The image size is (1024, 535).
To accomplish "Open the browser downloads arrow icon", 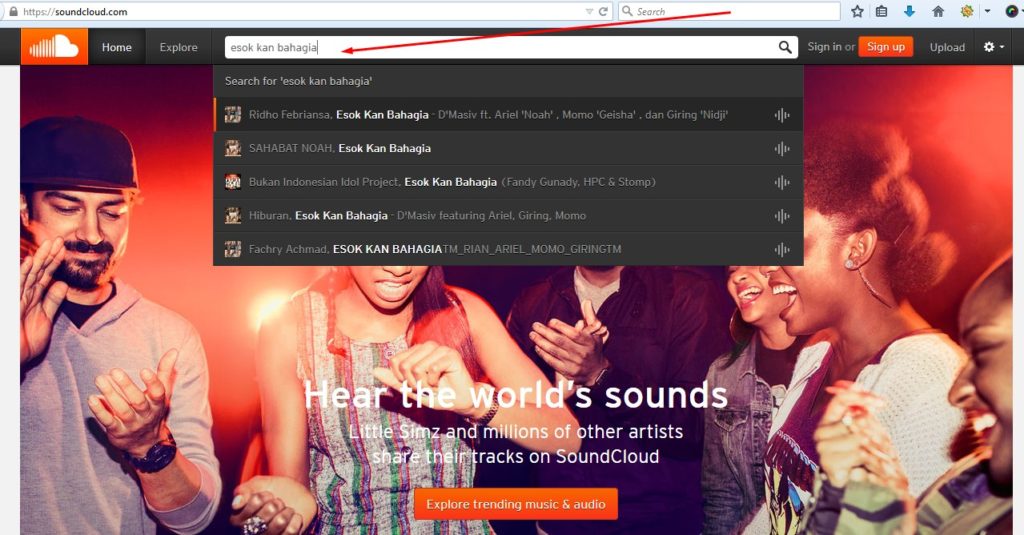I will pyautogui.click(x=909, y=11).
